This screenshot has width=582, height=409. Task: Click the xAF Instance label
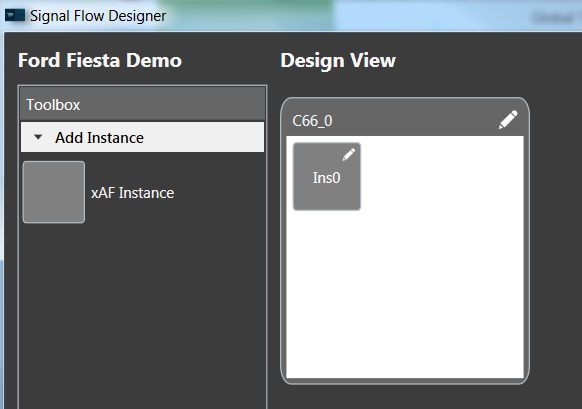(x=133, y=193)
